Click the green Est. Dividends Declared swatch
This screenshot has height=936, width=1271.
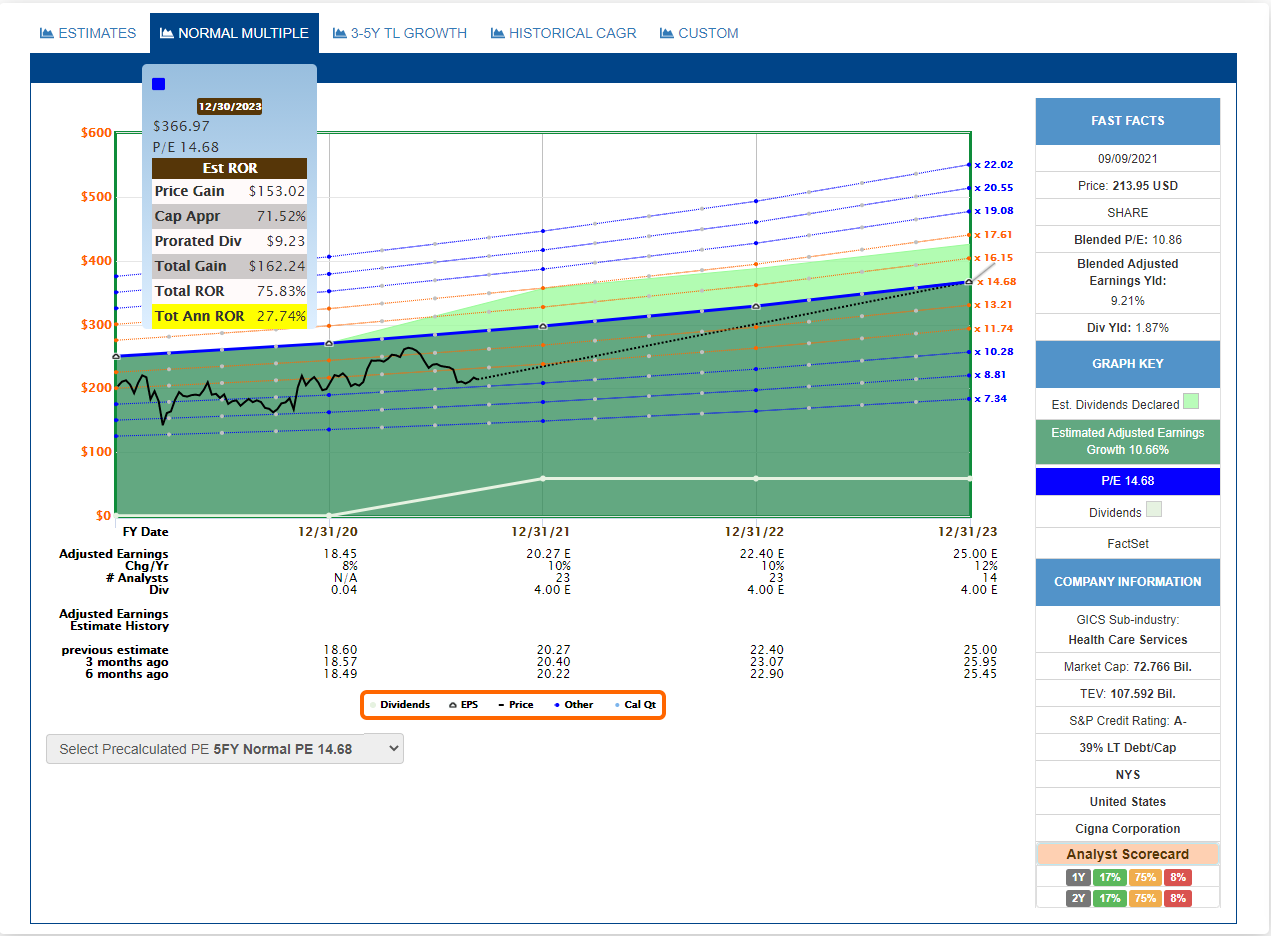[1191, 402]
